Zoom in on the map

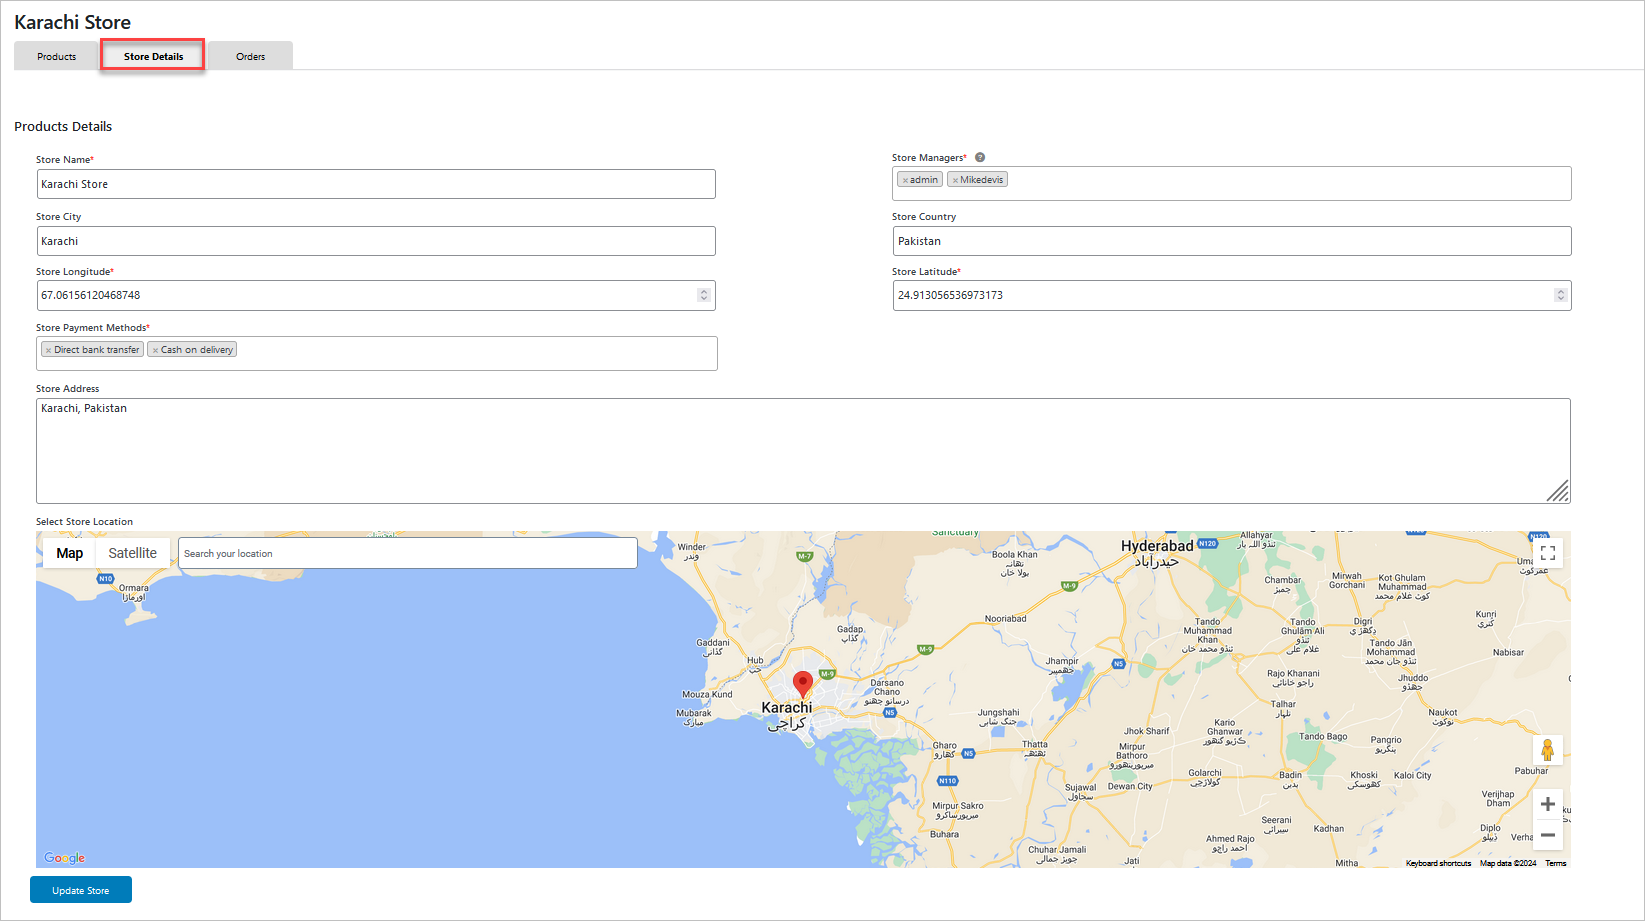(1547, 803)
